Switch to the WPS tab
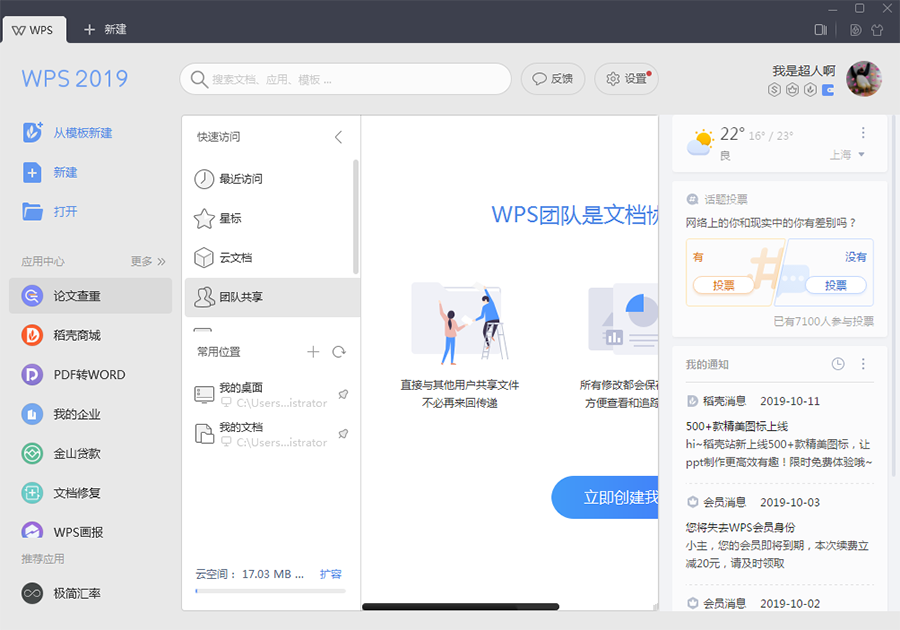This screenshot has width=900, height=630. coord(34,30)
